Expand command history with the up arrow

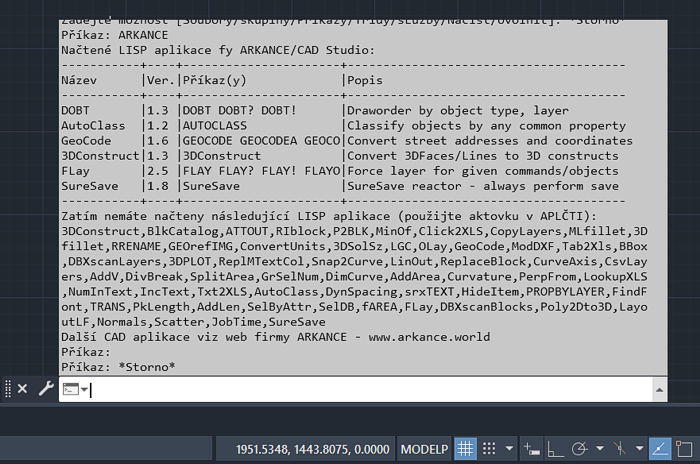(659, 390)
